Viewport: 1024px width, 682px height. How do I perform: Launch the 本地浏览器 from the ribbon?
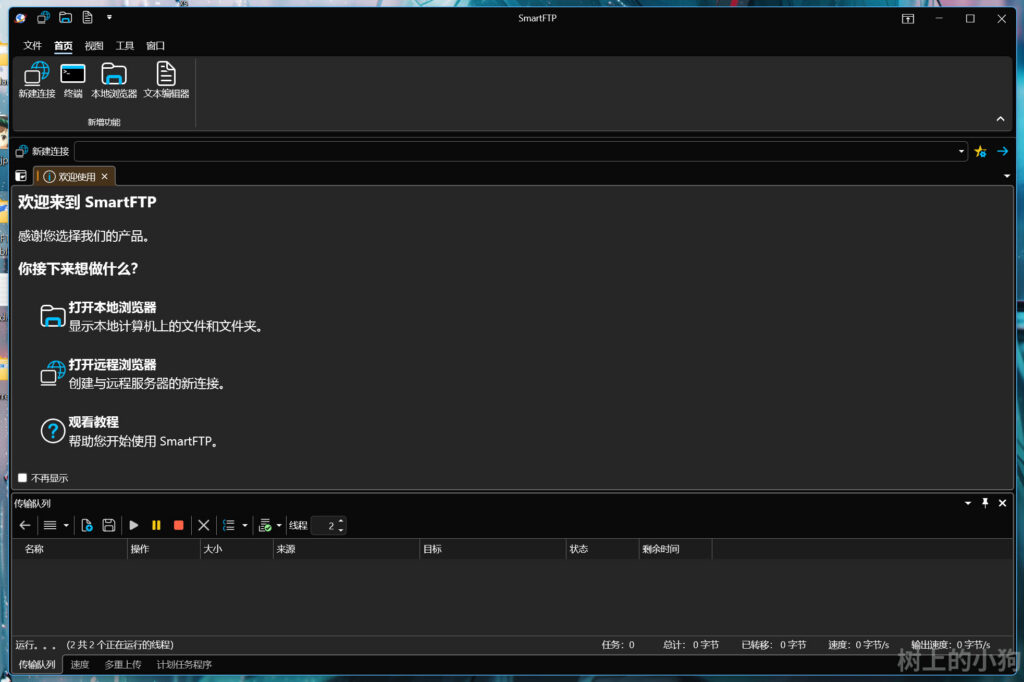(x=114, y=74)
